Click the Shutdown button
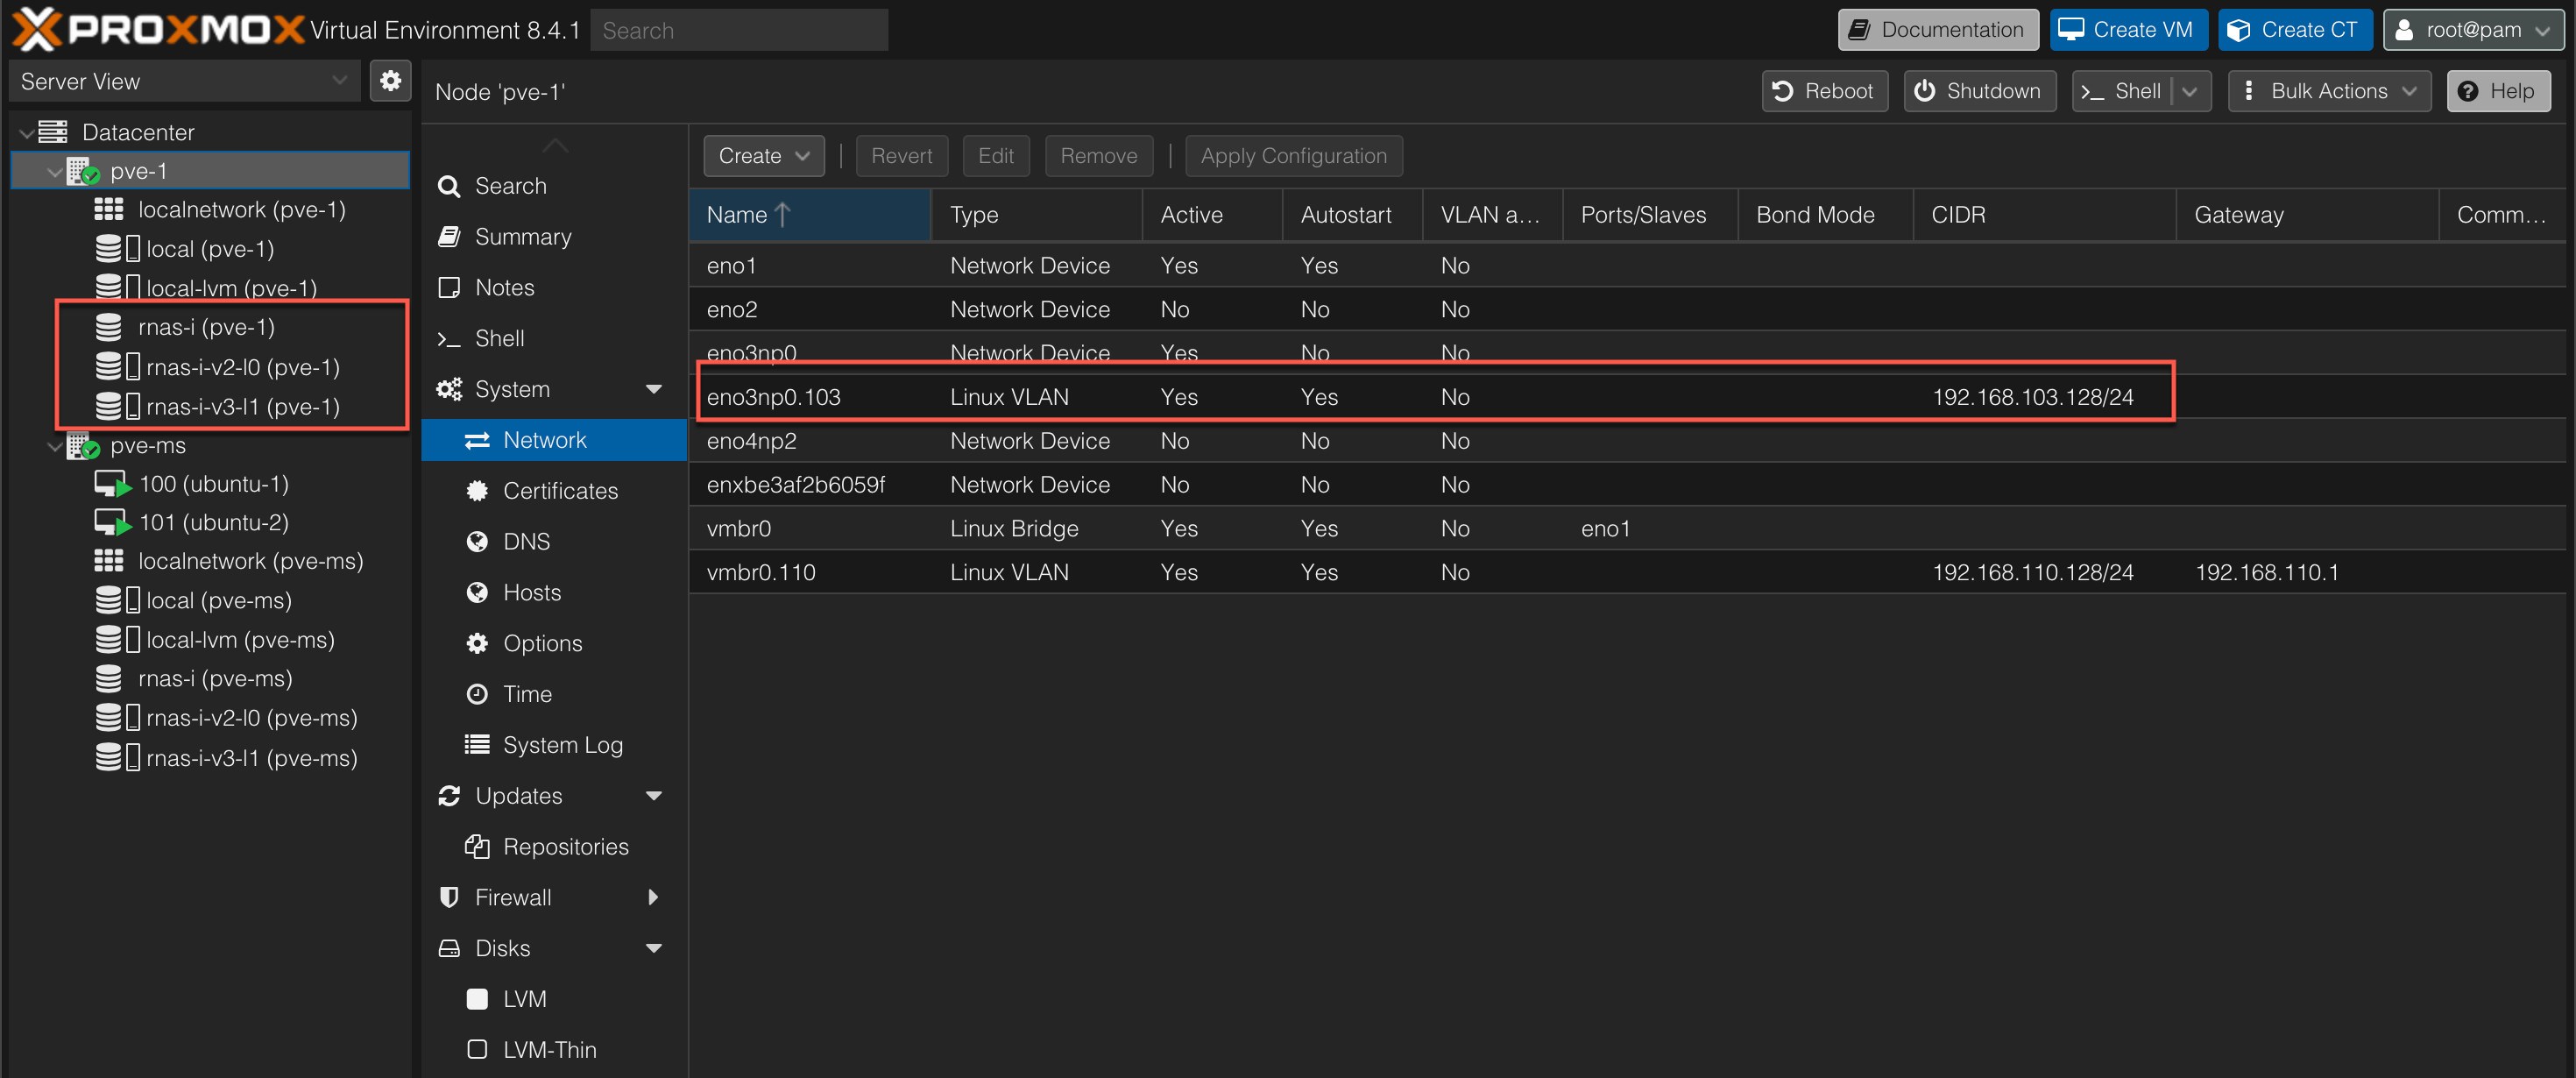This screenshot has height=1078, width=2576. coord(1979,91)
